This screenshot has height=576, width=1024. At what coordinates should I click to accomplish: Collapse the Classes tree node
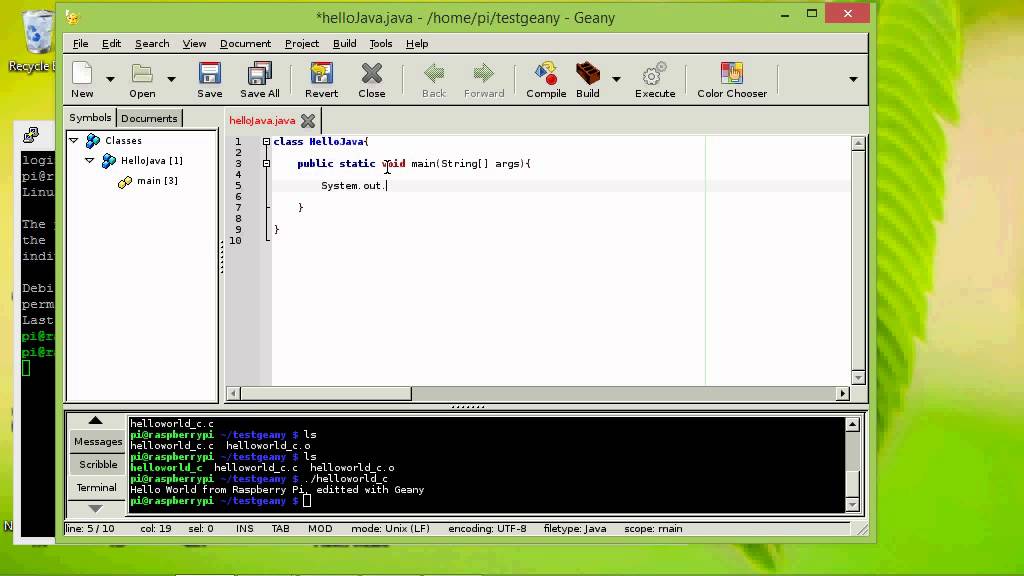[x=74, y=140]
